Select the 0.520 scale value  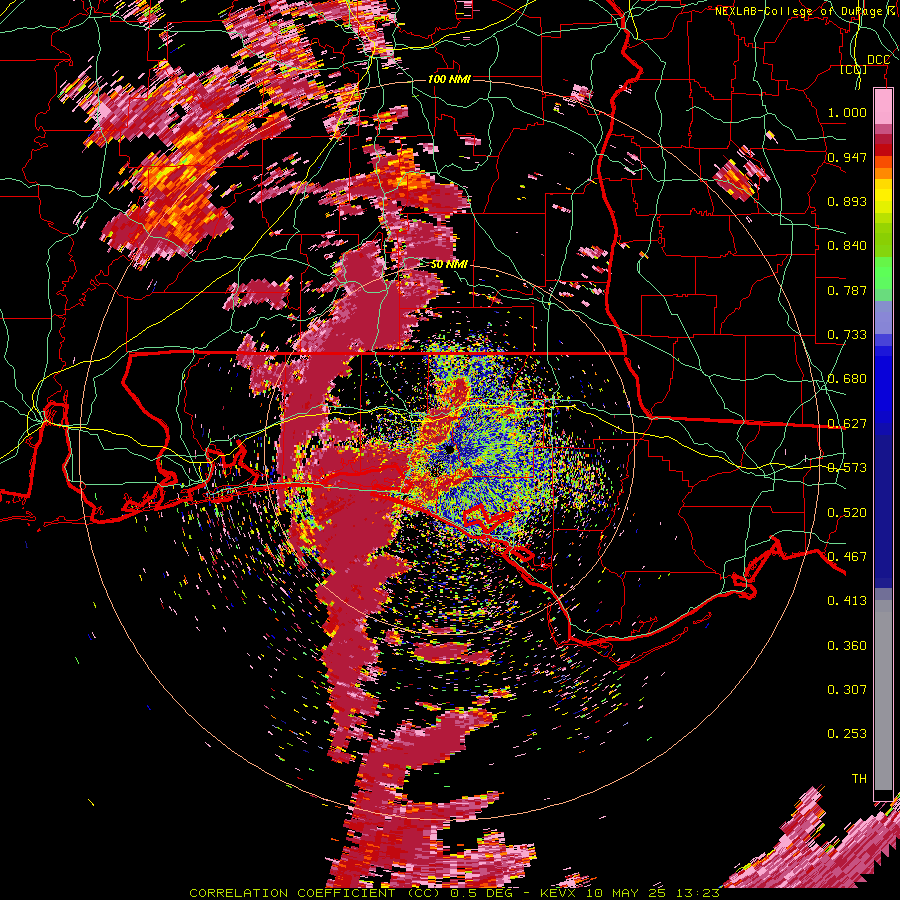(847, 513)
